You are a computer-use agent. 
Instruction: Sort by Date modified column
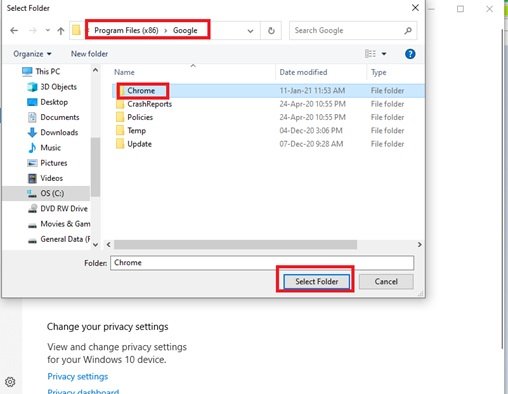pyautogui.click(x=303, y=72)
